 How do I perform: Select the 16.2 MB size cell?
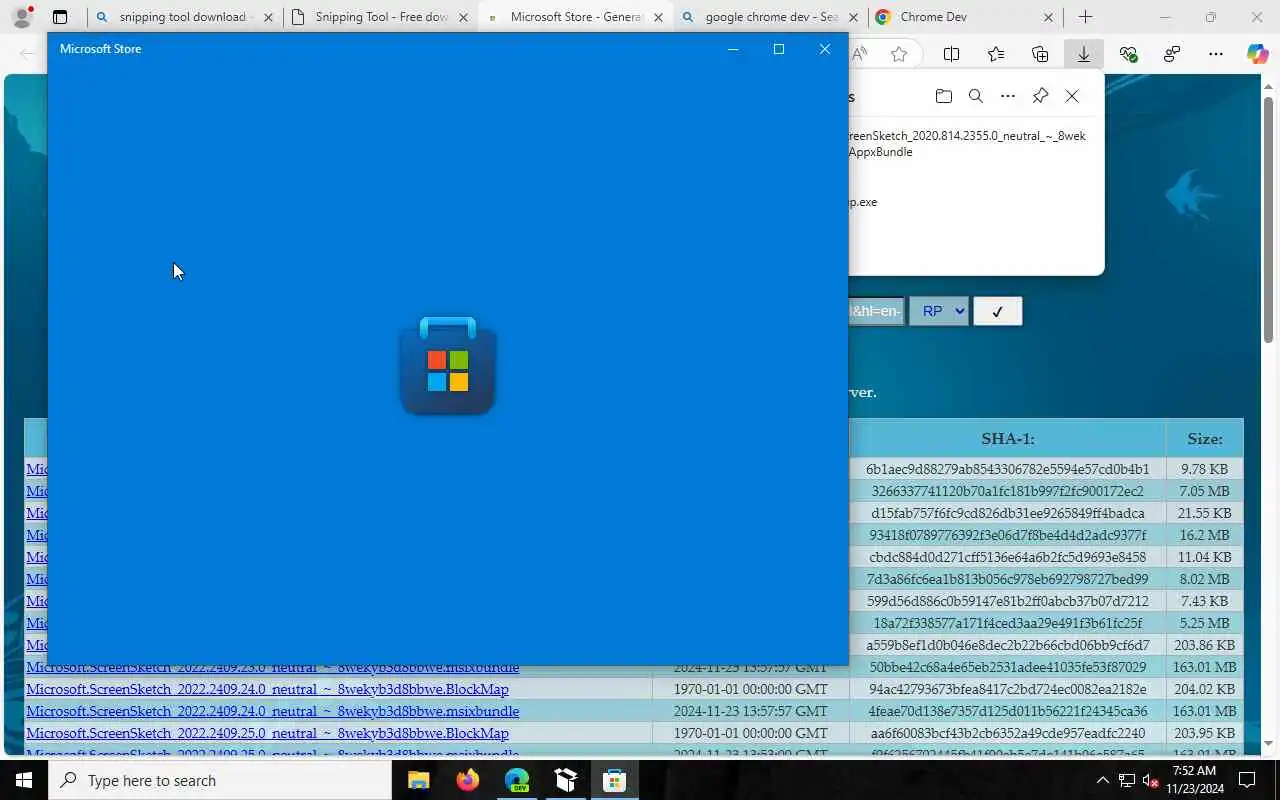(x=1204, y=535)
